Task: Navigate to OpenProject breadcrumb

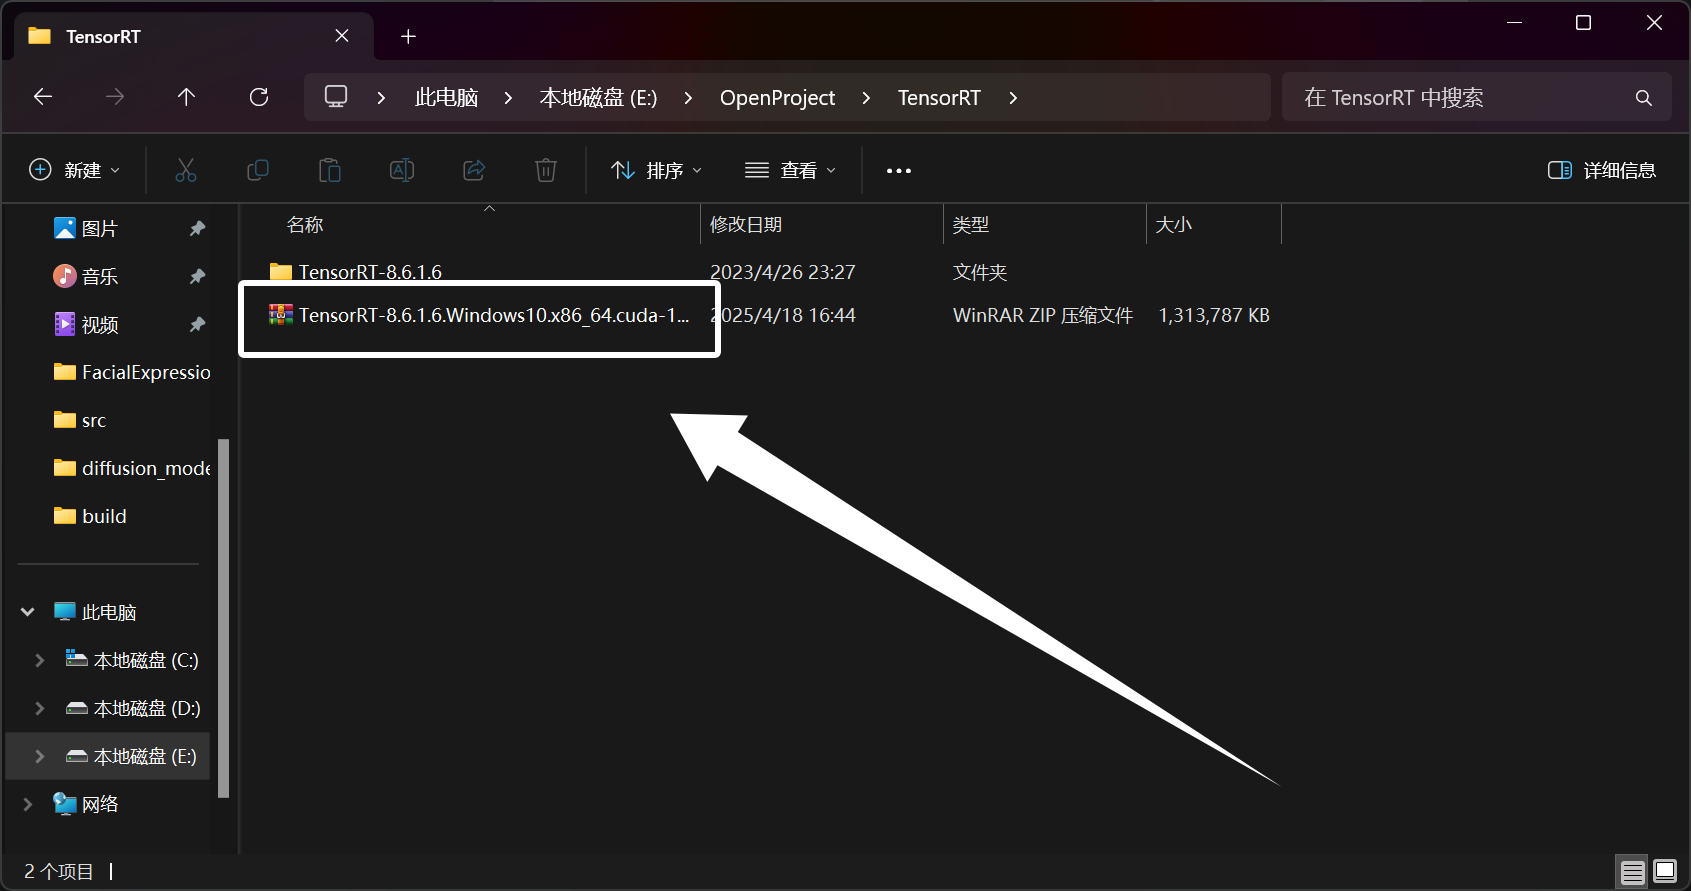Action: point(777,98)
